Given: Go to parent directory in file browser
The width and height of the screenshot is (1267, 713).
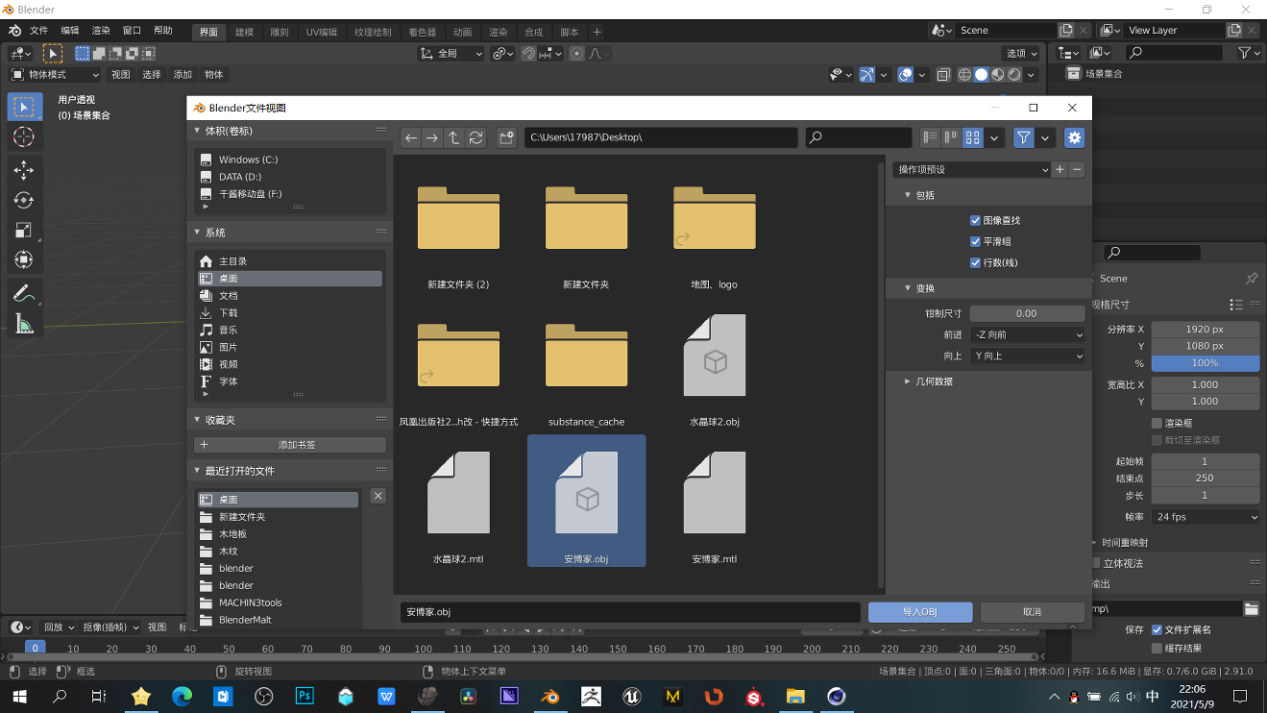Looking at the screenshot, I should [454, 138].
